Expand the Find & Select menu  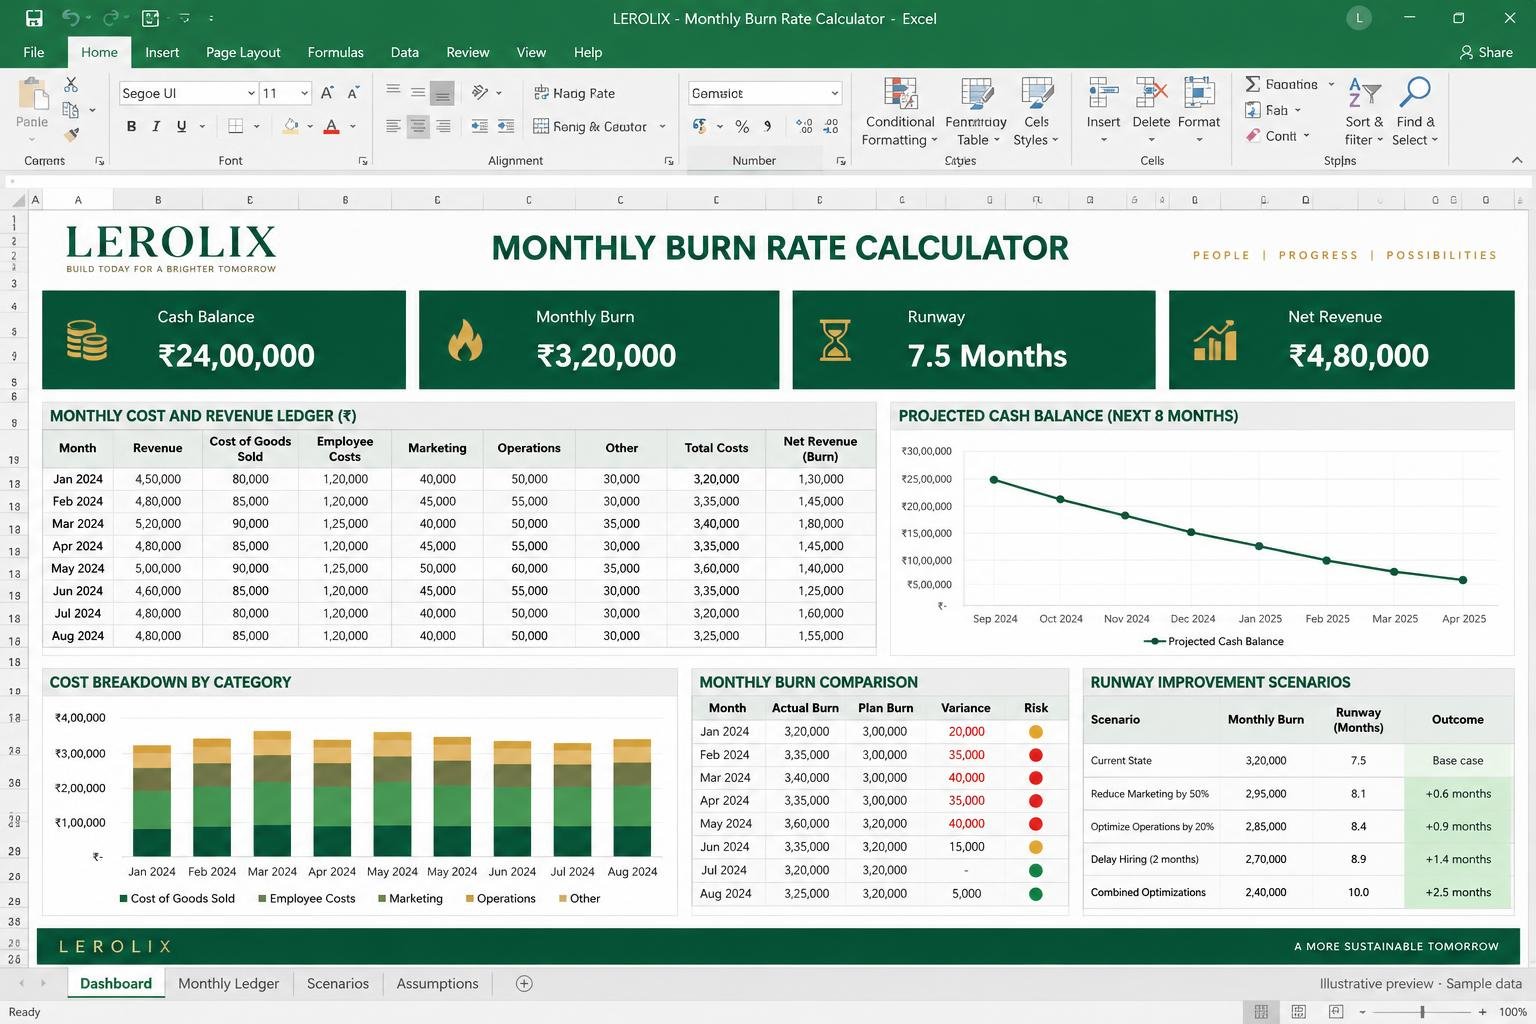[x=1415, y=113]
